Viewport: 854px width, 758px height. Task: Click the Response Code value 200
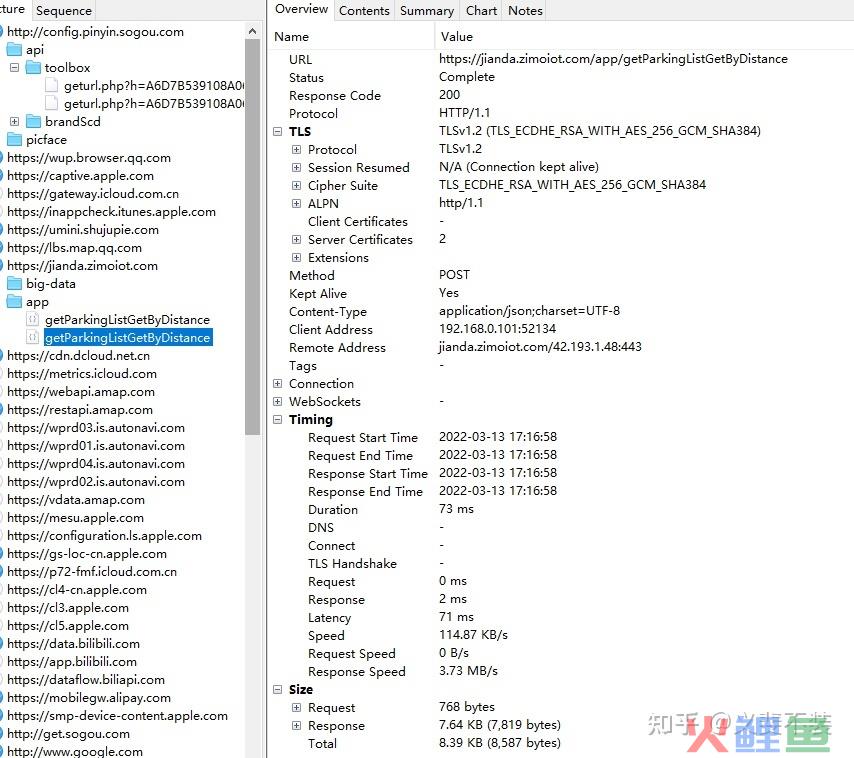point(449,95)
